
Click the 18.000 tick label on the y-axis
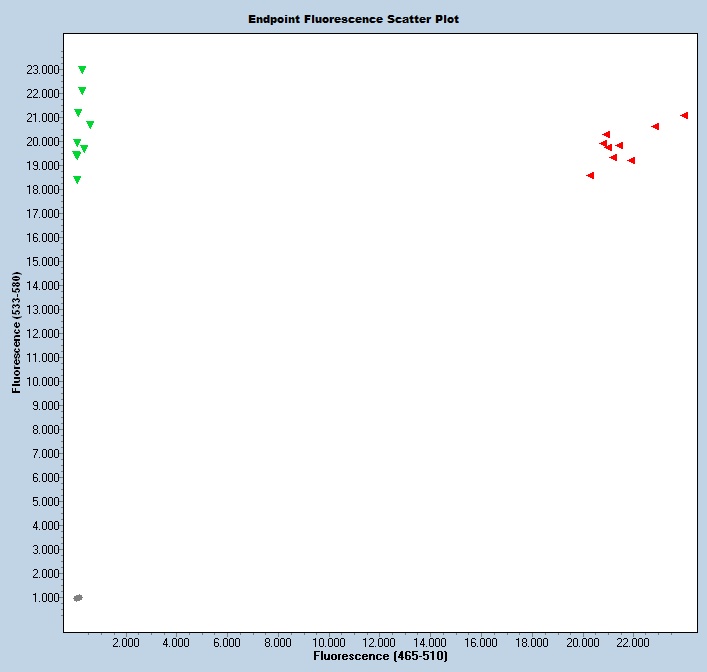[41, 190]
